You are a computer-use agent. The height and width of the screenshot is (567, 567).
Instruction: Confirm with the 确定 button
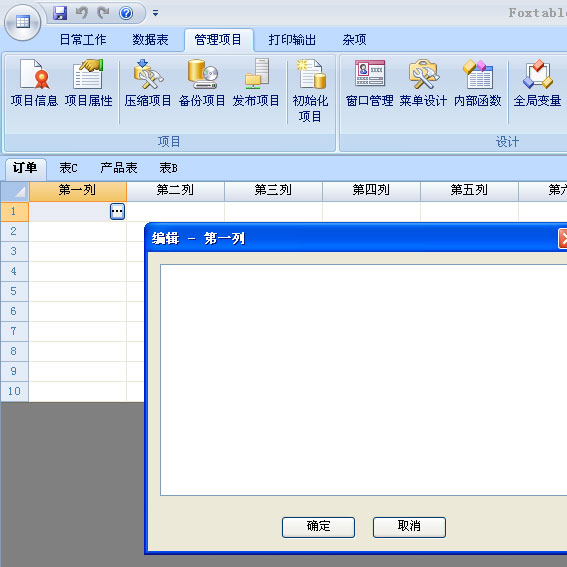[x=318, y=527]
